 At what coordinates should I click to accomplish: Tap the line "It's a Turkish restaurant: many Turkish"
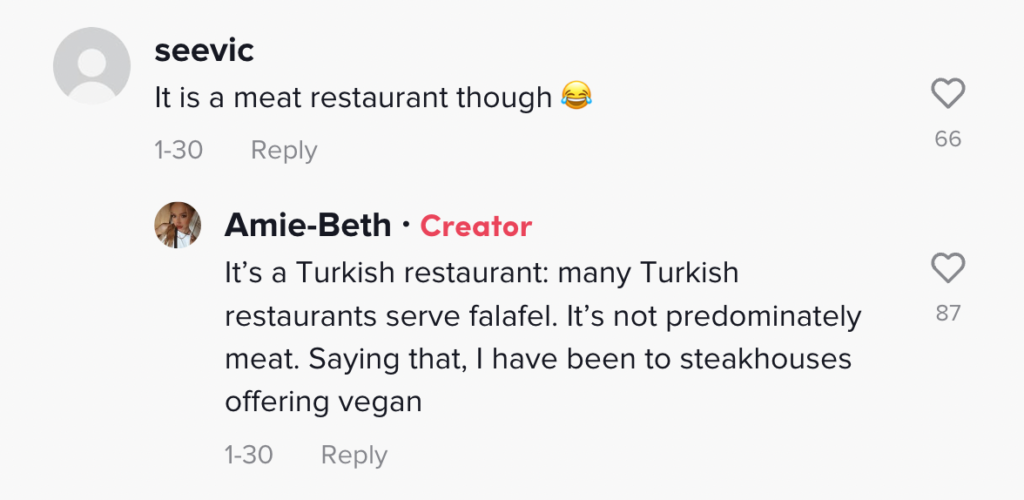coord(481,273)
